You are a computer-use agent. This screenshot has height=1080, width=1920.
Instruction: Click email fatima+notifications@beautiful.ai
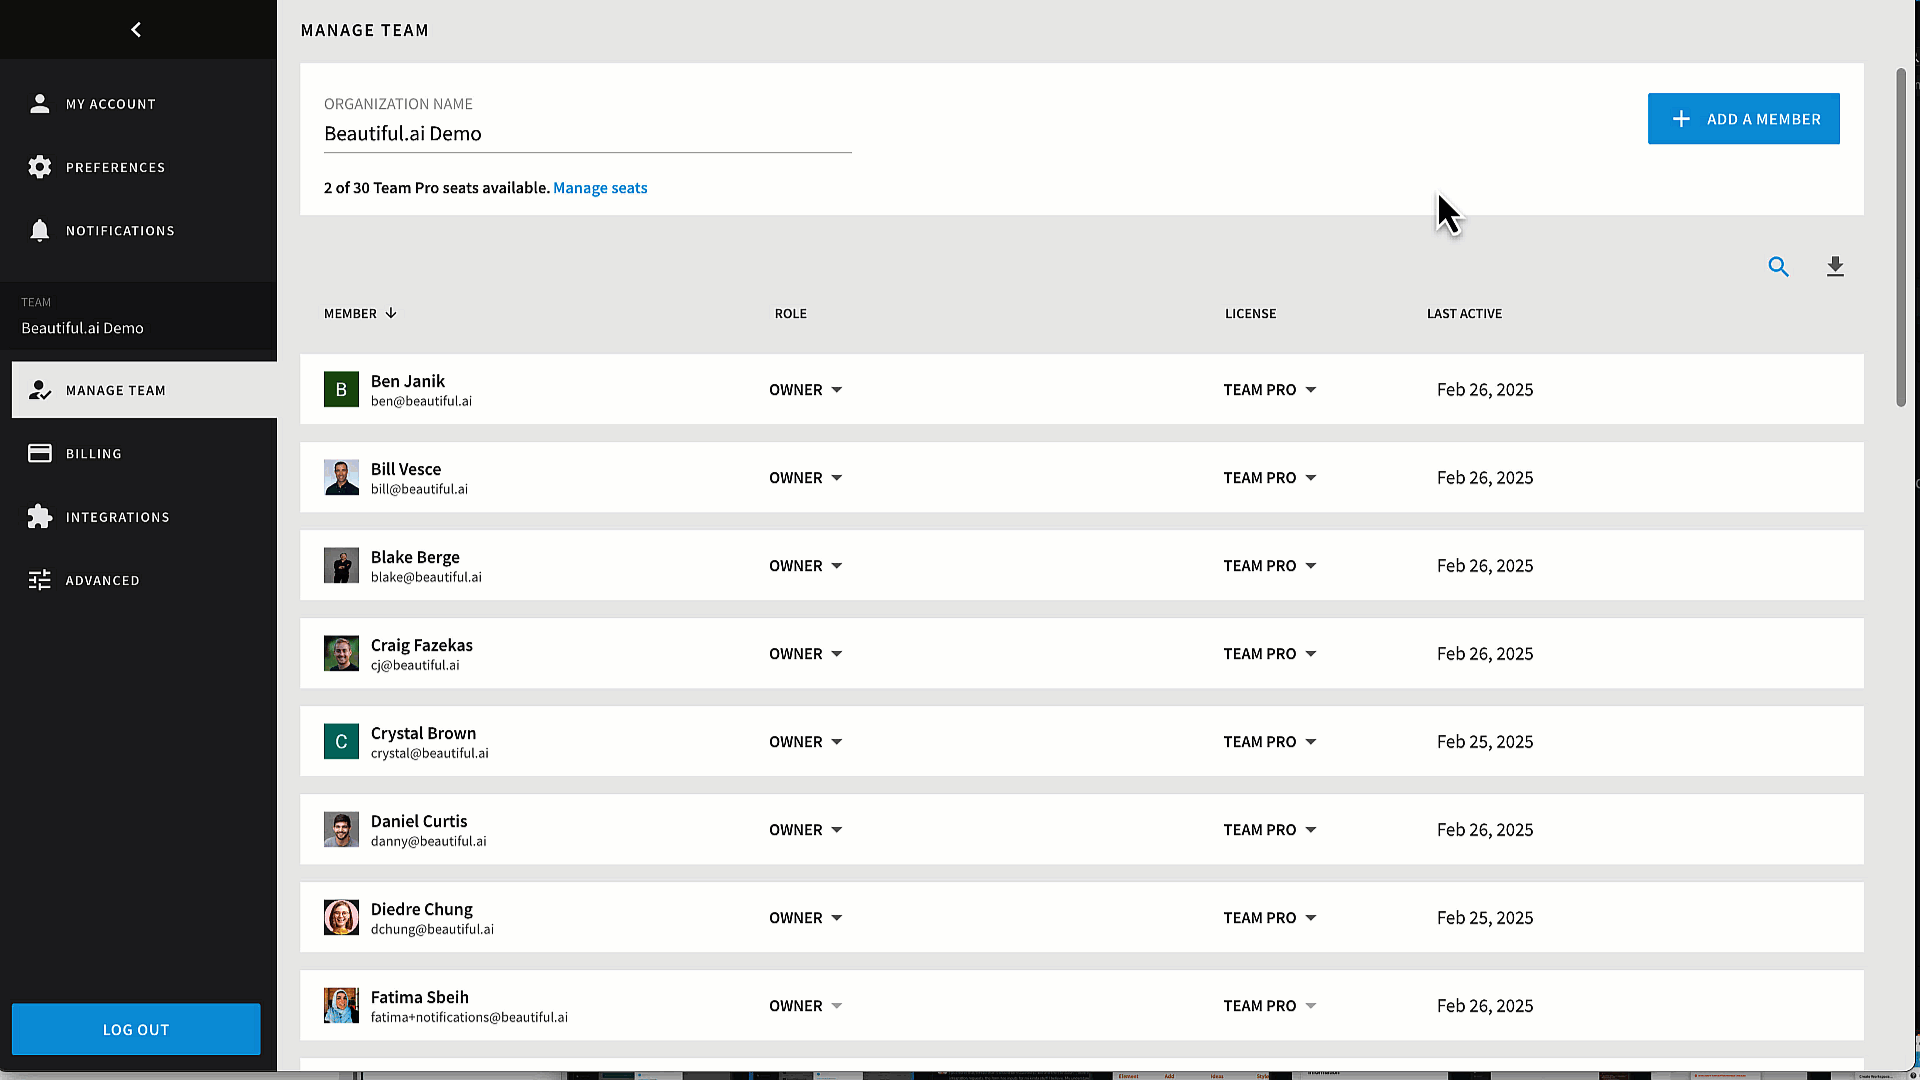click(x=469, y=1017)
